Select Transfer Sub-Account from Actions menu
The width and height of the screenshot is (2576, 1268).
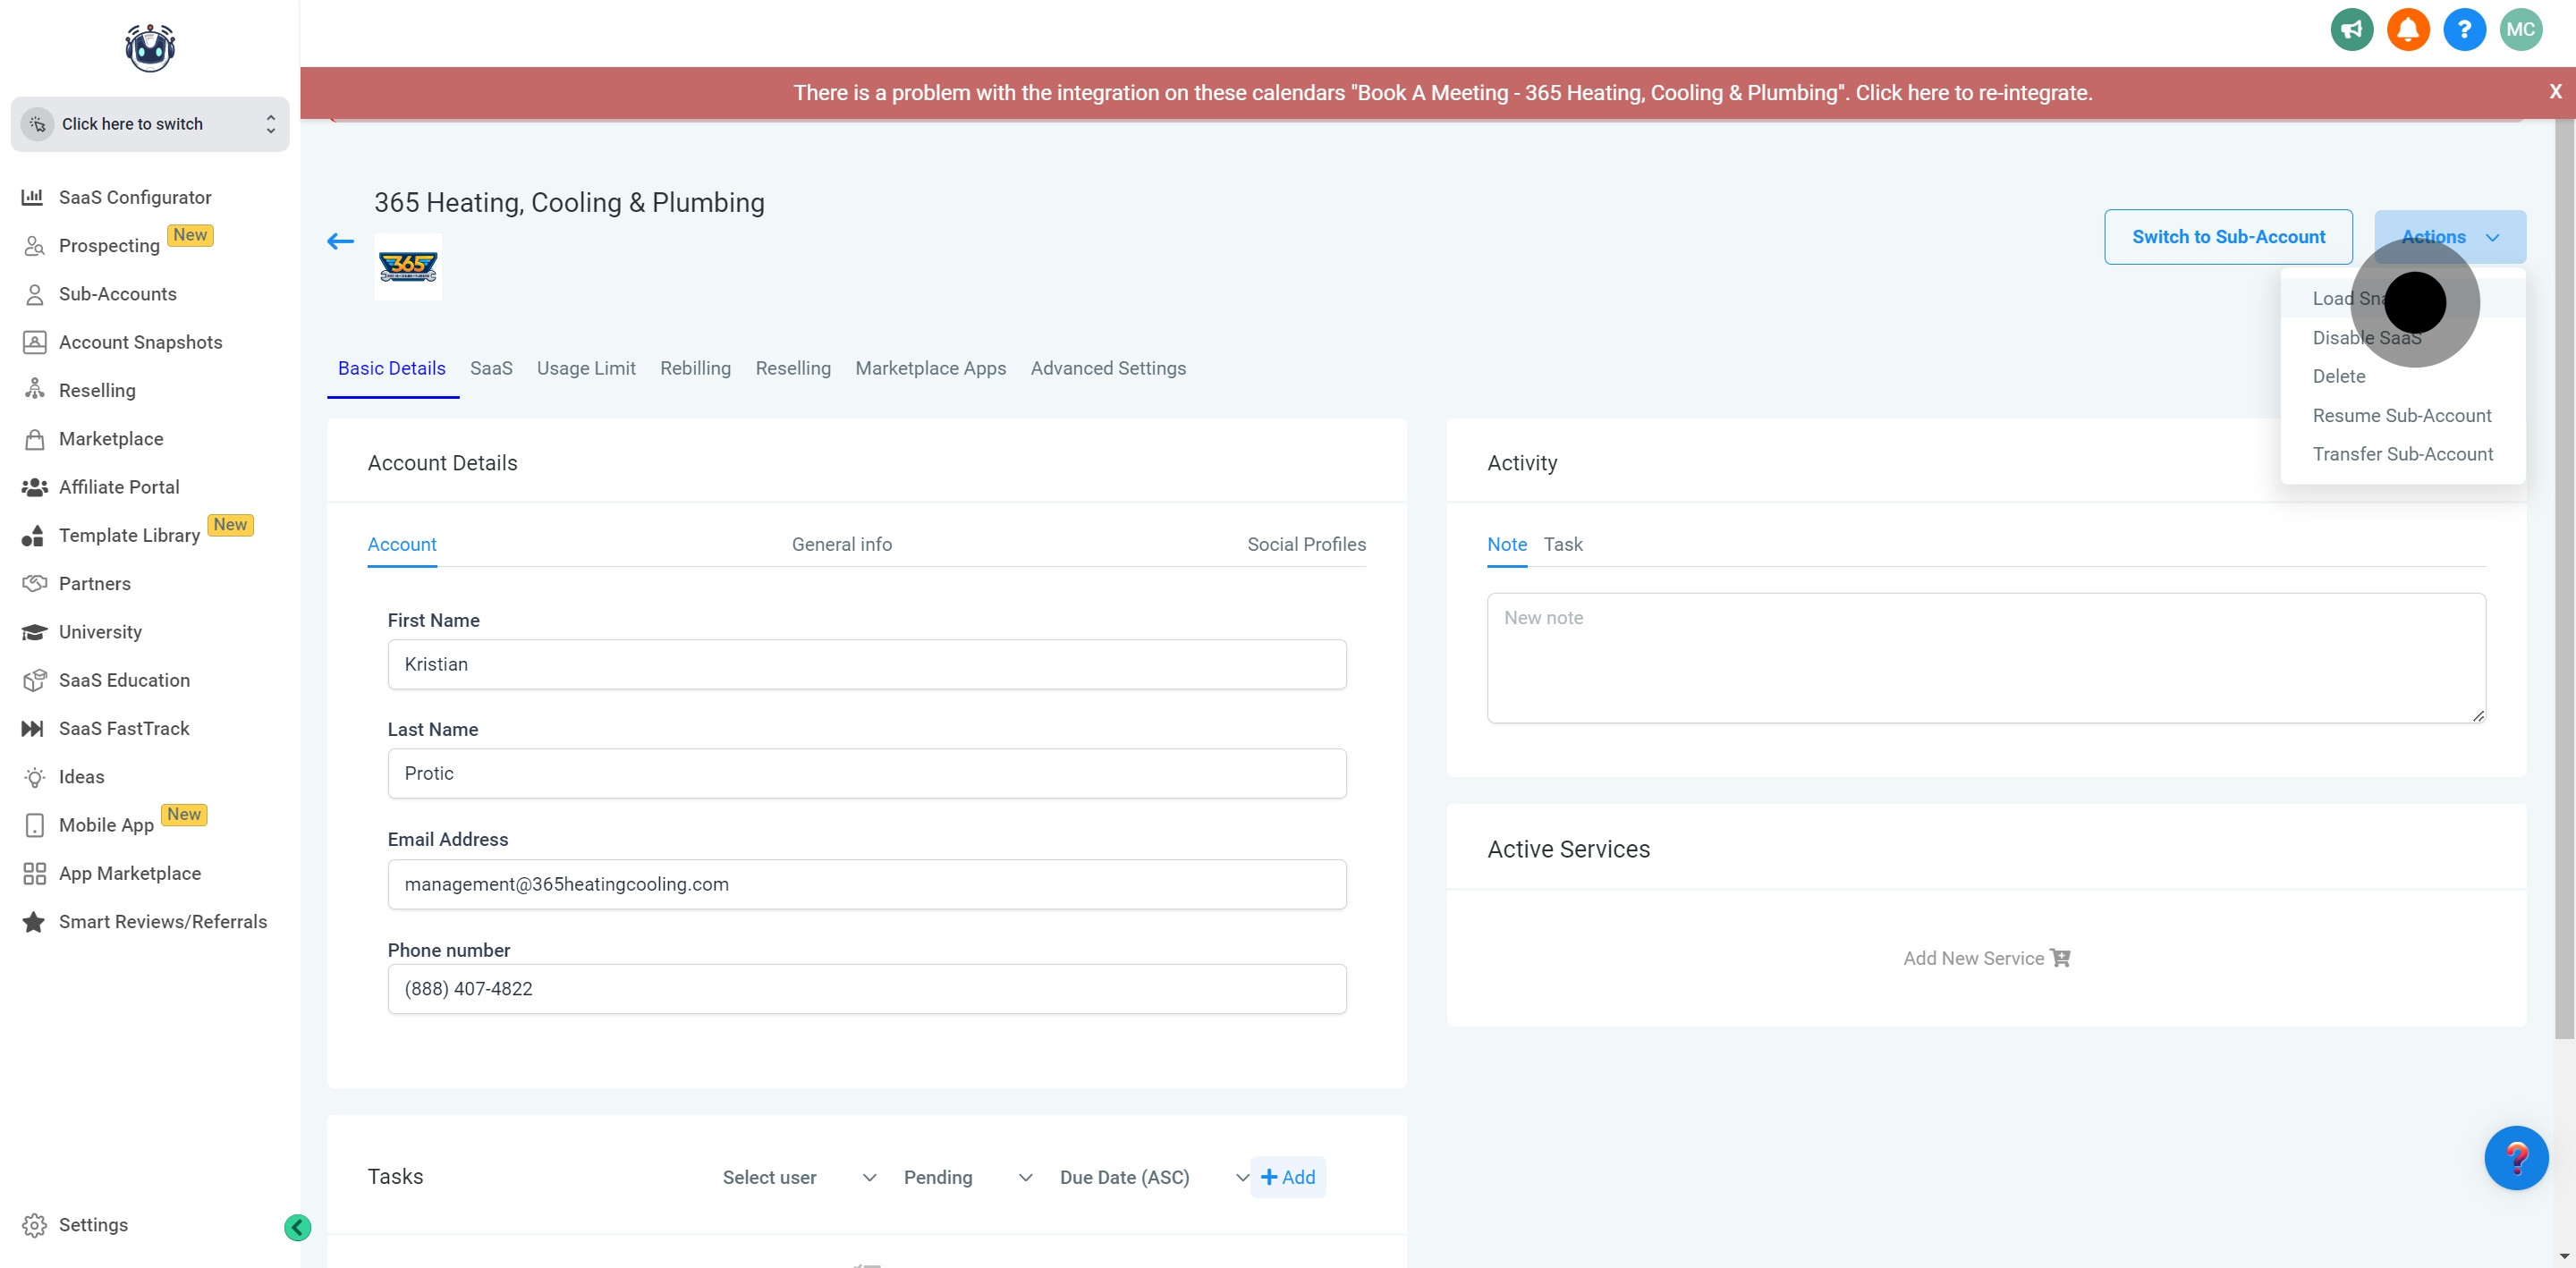pos(2402,454)
